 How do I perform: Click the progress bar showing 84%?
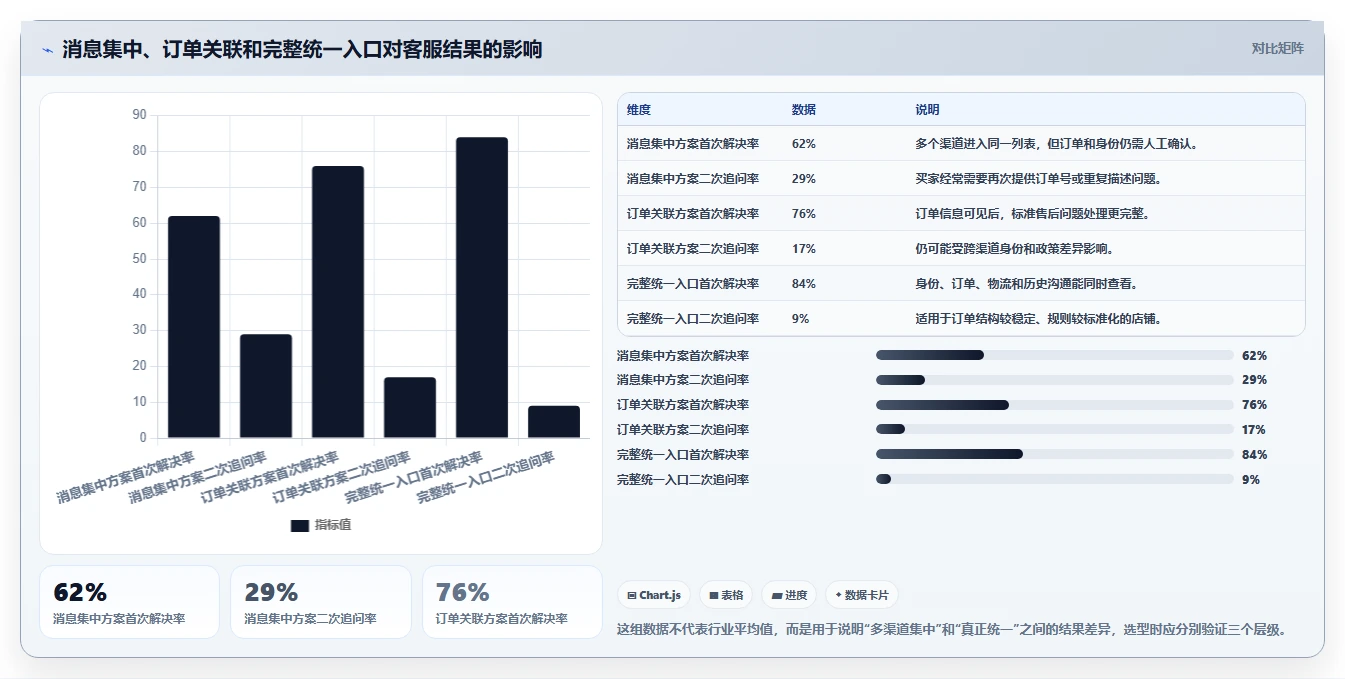tap(1054, 455)
